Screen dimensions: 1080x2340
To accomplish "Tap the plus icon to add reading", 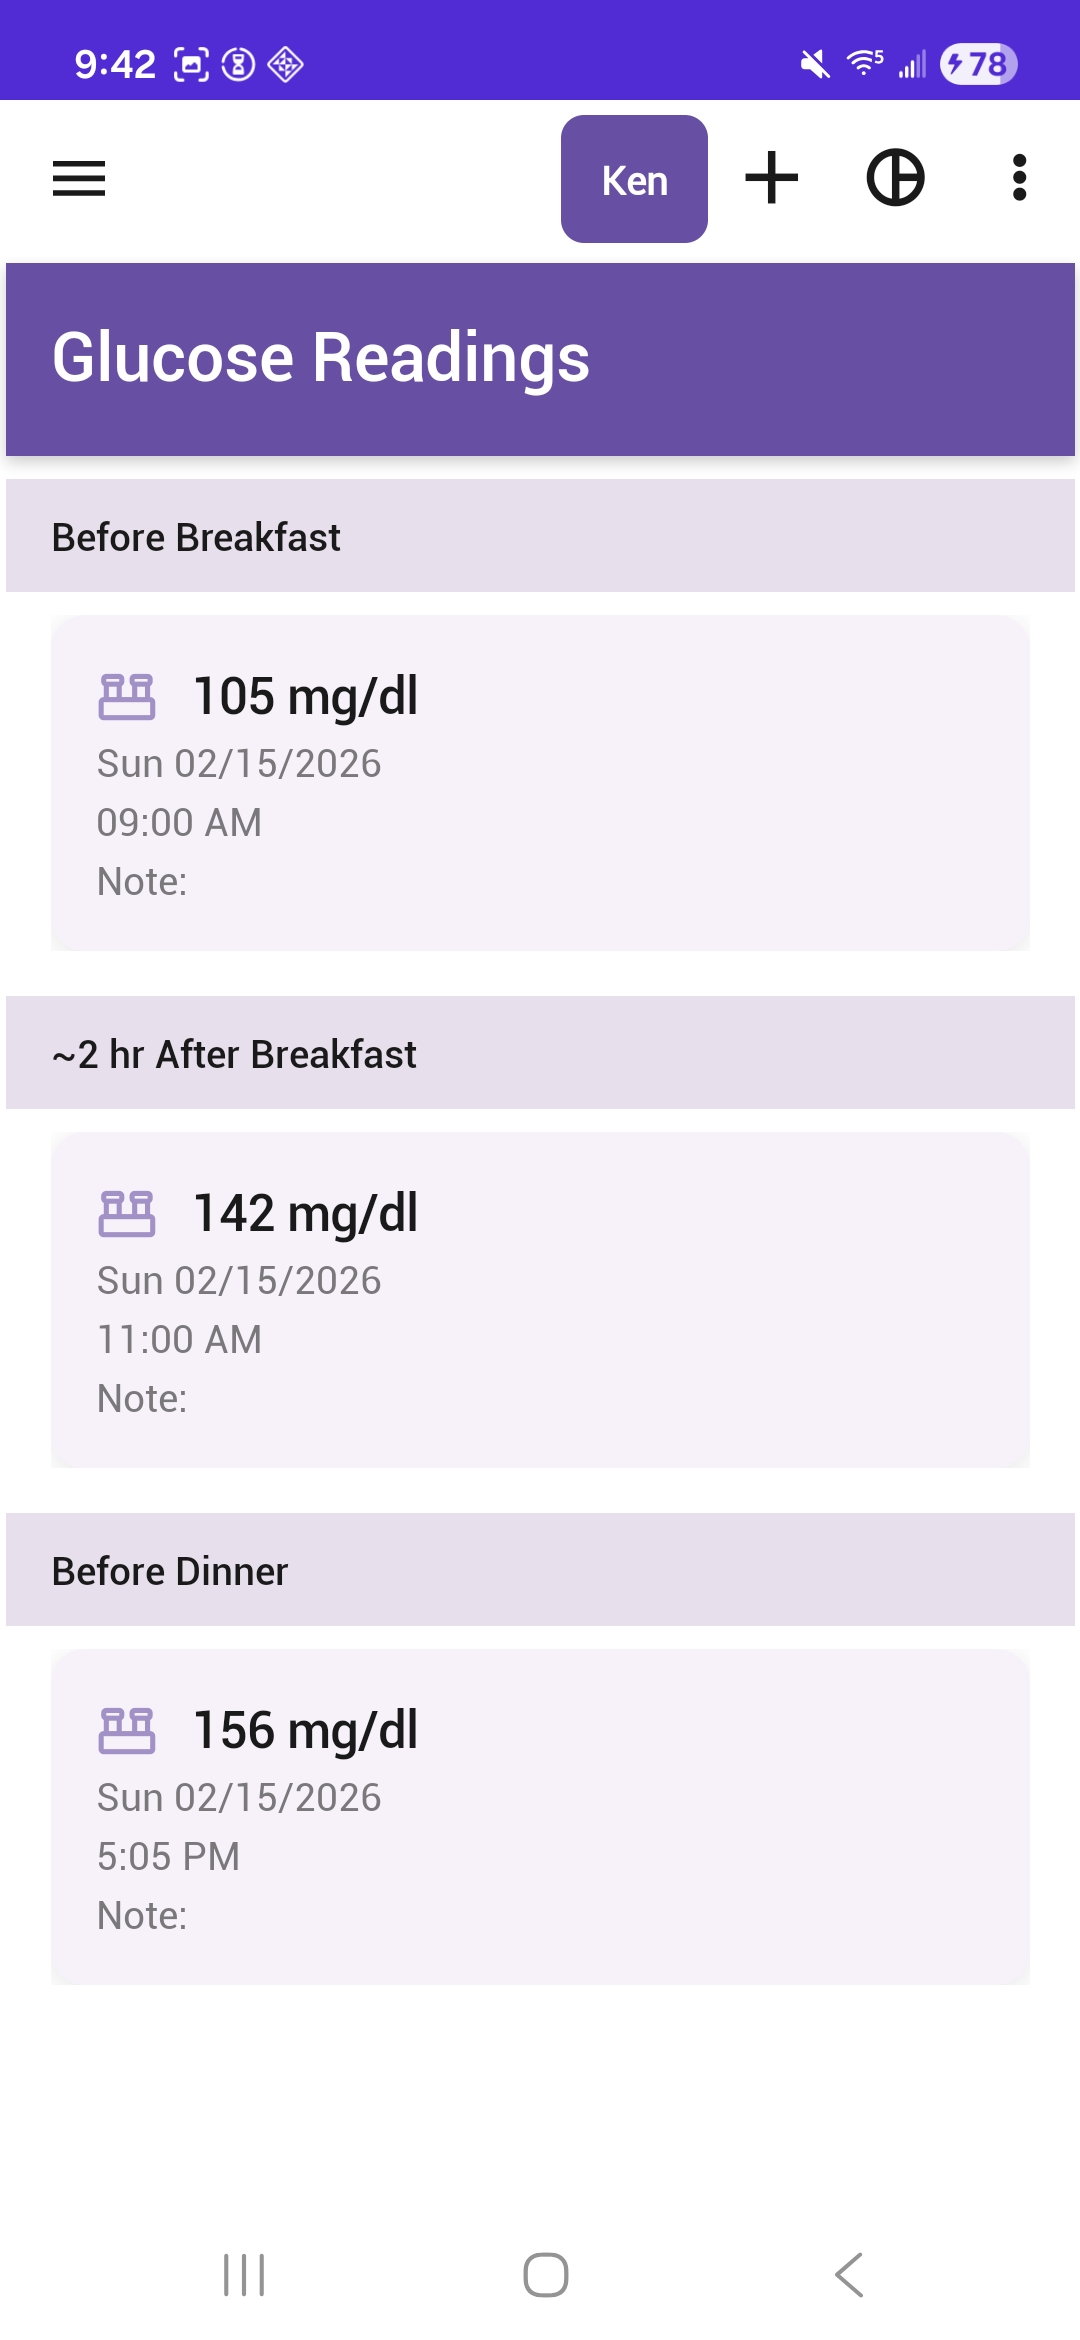I will pos(772,178).
